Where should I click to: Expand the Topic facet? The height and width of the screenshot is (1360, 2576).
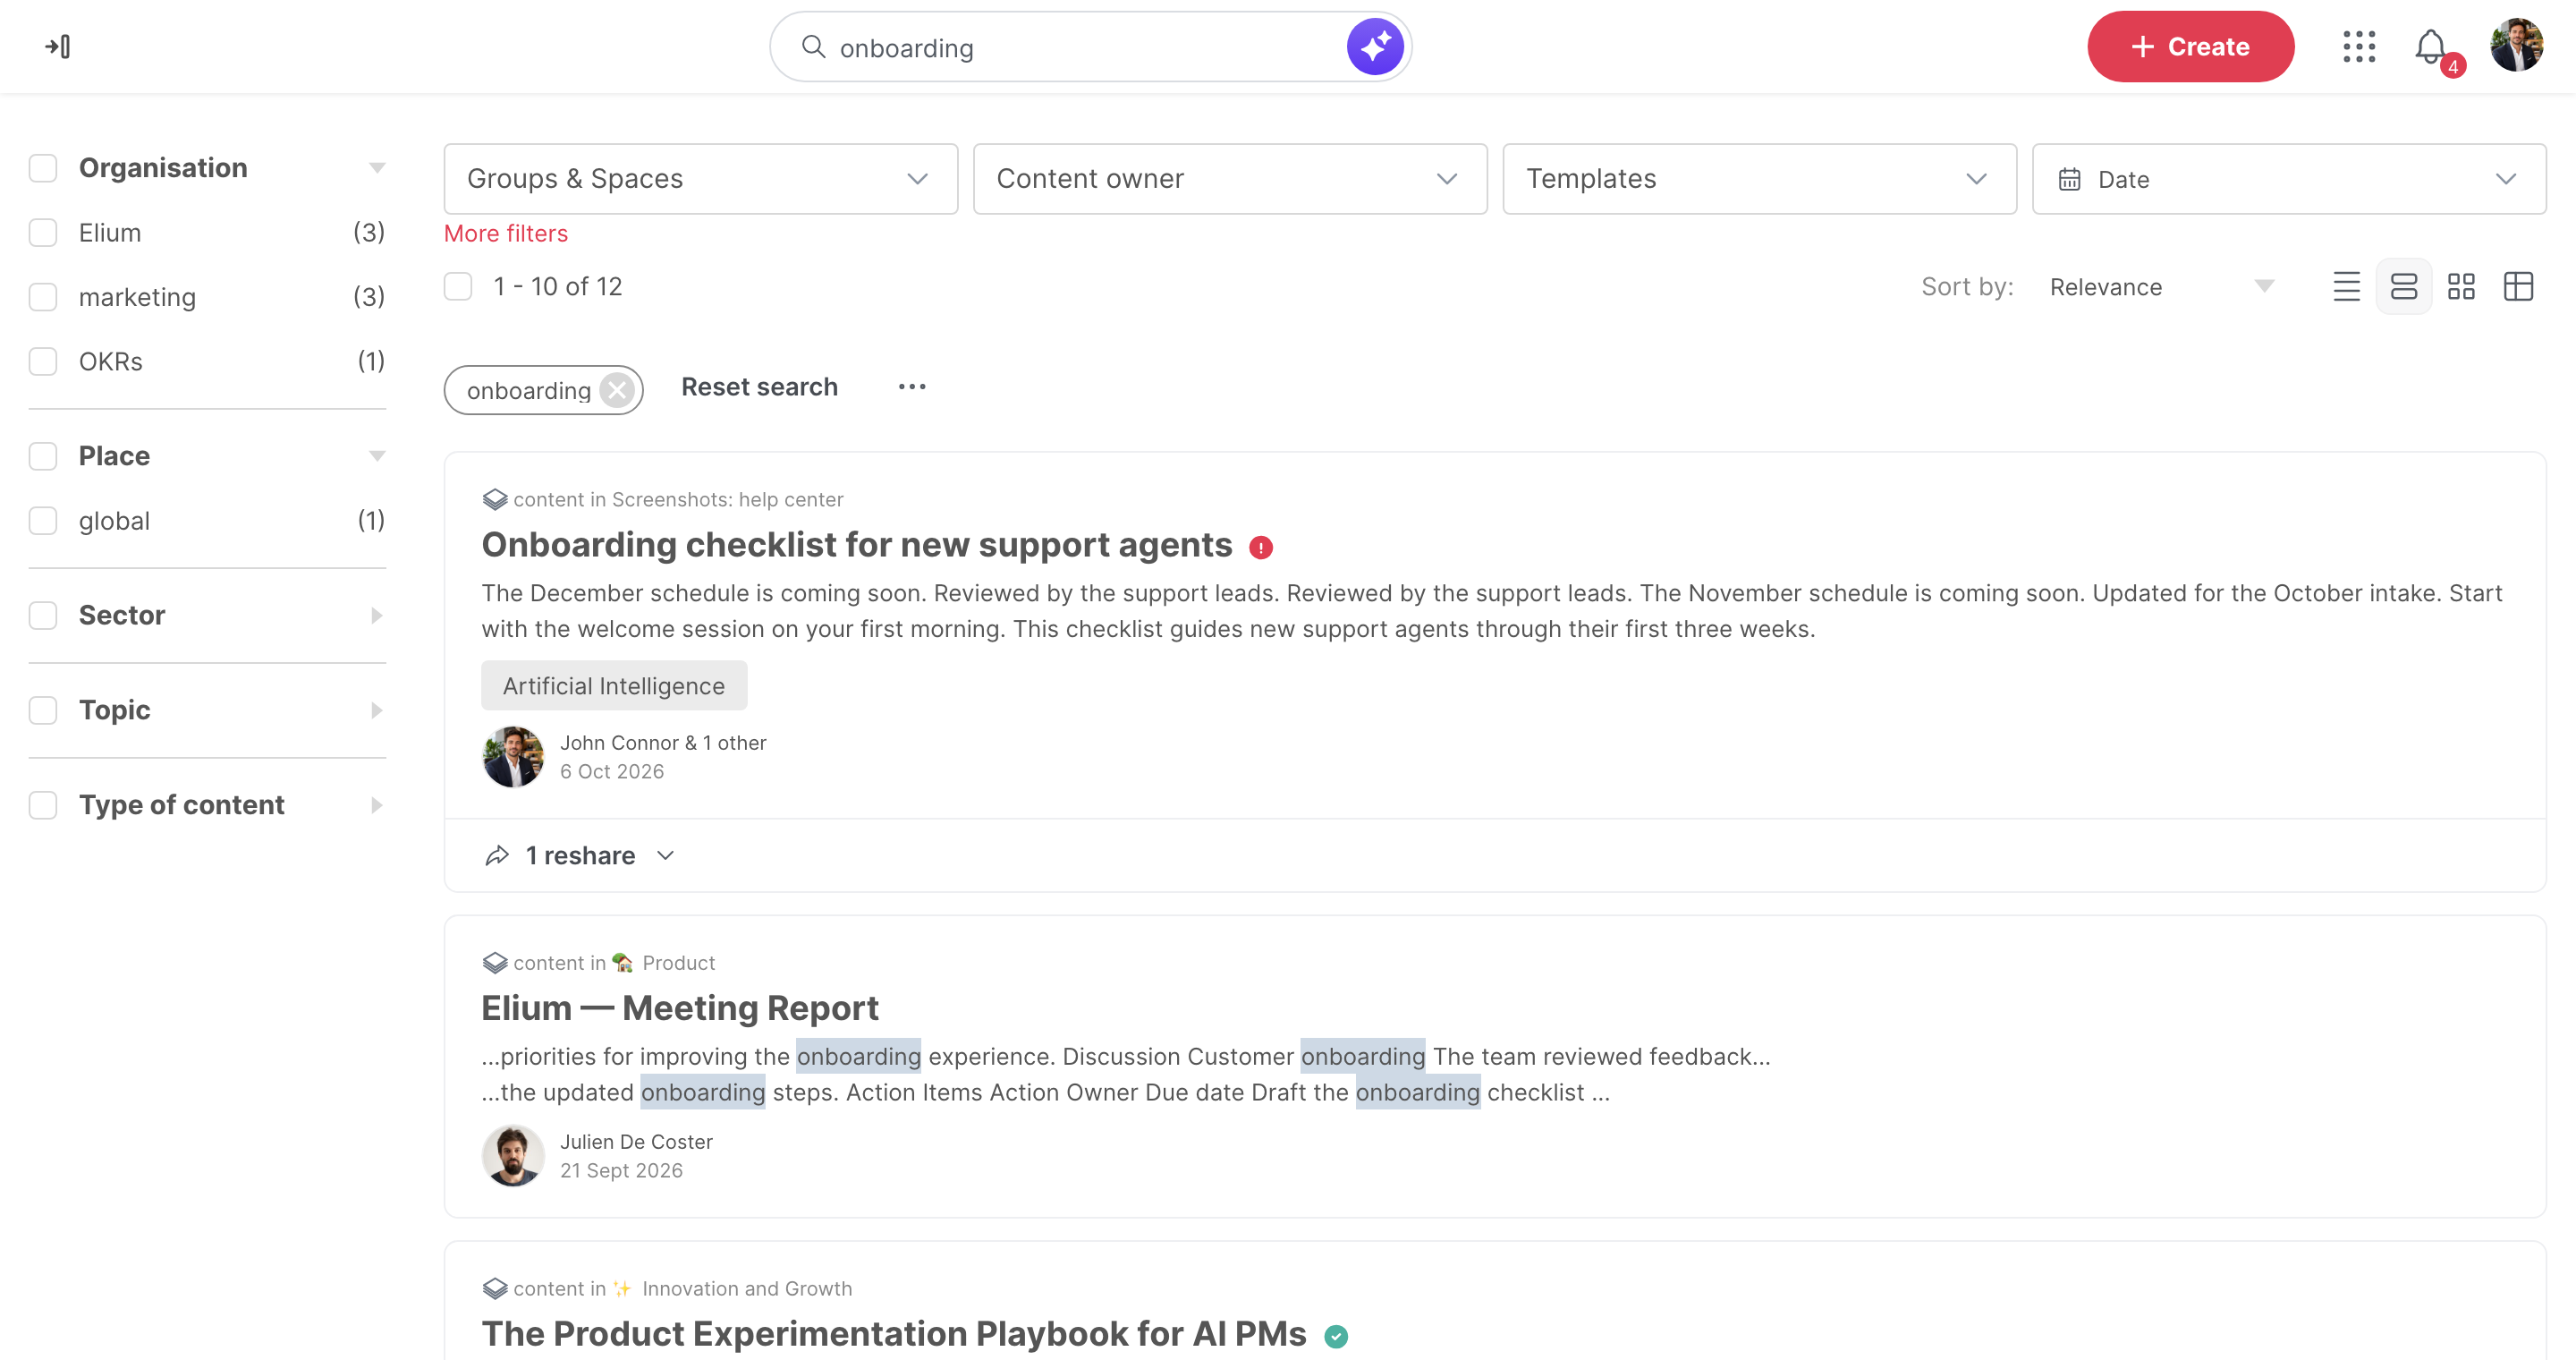pyautogui.click(x=376, y=710)
